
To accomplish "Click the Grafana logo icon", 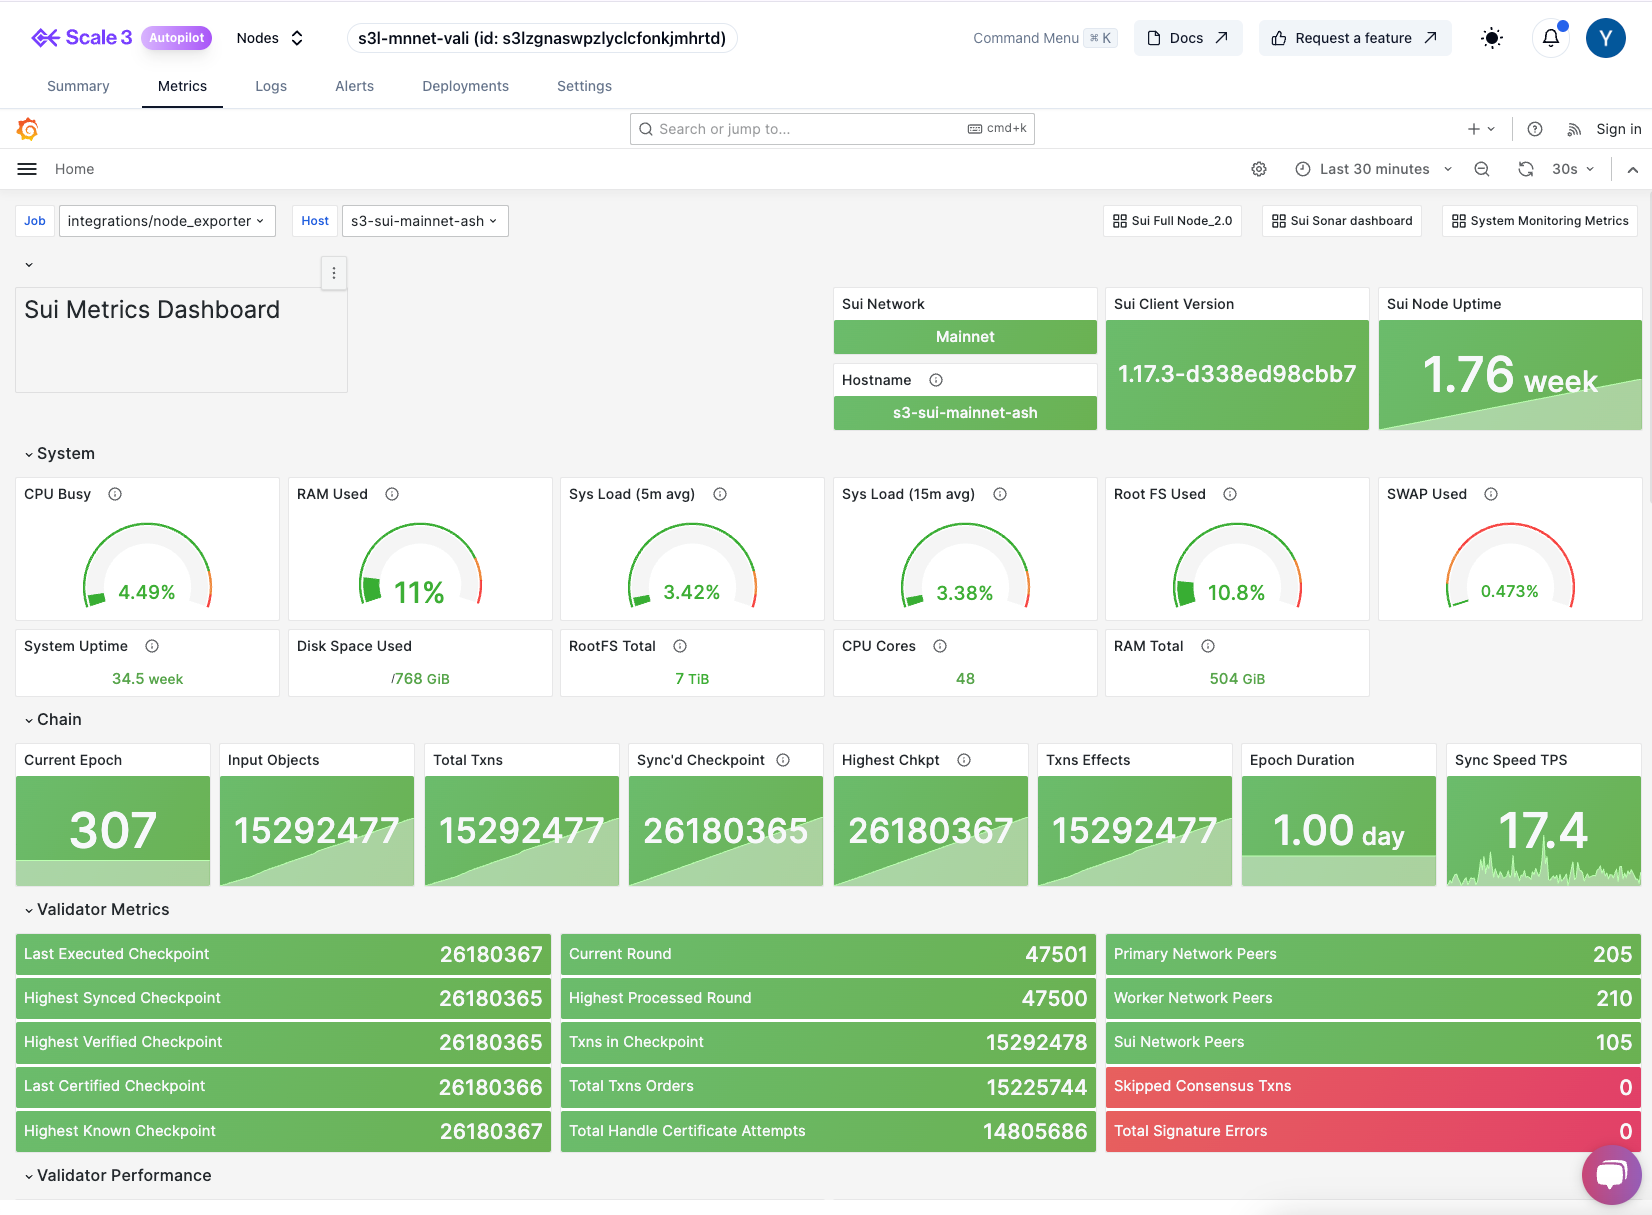I will coord(28,128).
